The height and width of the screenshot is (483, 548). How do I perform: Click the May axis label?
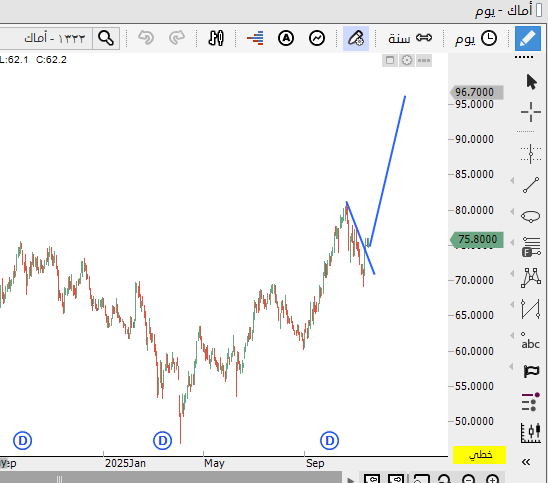[214, 463]
